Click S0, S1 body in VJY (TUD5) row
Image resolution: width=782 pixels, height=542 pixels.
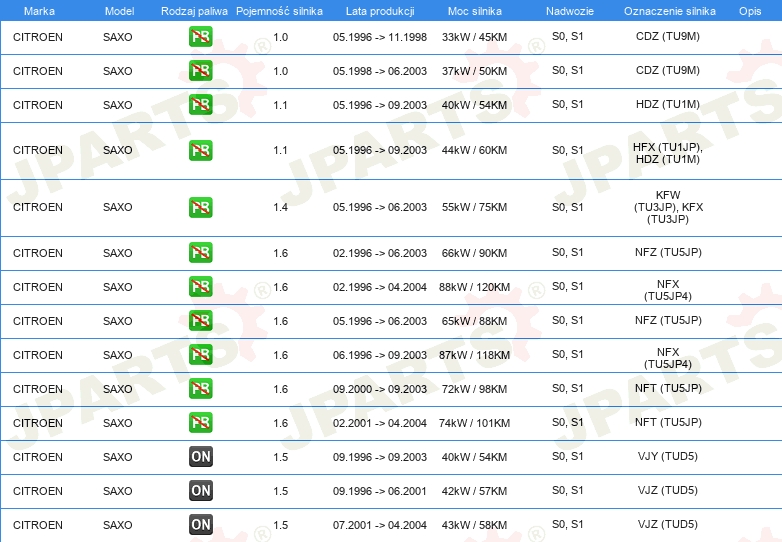pos(568,456)
